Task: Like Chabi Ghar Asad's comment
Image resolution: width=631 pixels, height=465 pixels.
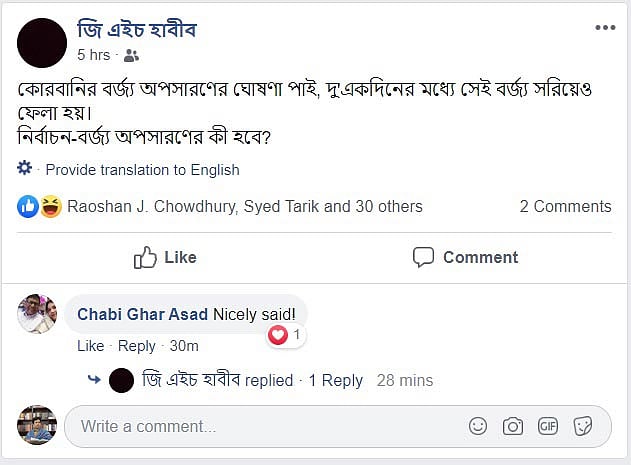Action: pyautogui.click(x=90, y=346)
